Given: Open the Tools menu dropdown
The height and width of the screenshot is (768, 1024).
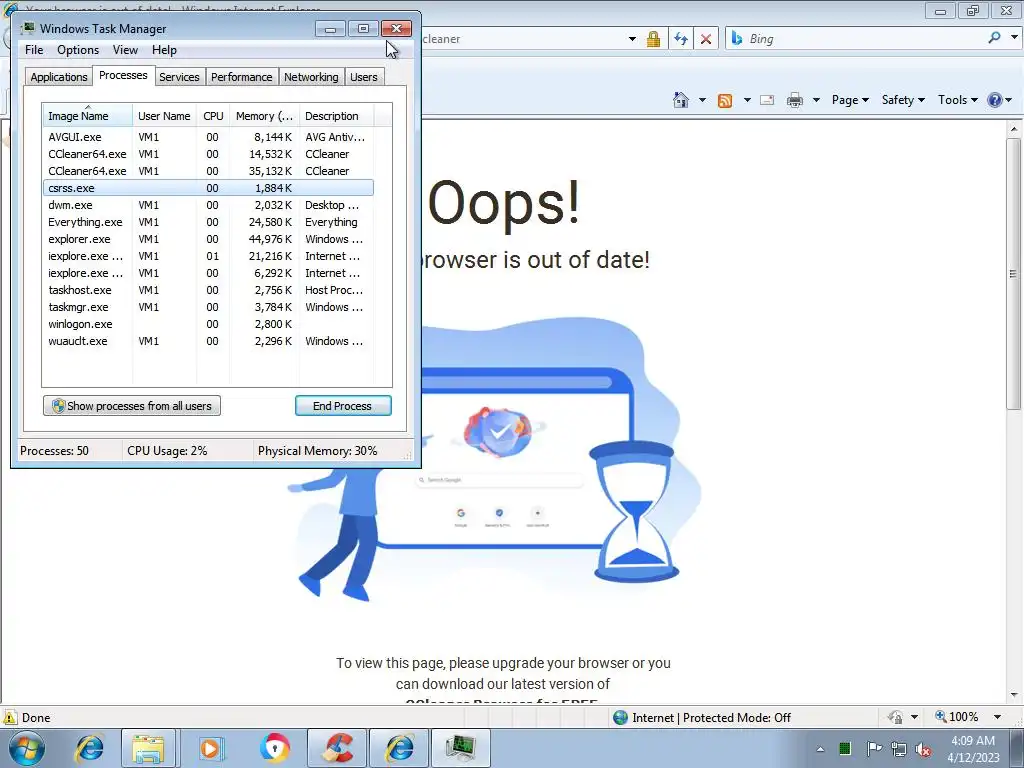Looking at the screenshot, I should [957, 100].
